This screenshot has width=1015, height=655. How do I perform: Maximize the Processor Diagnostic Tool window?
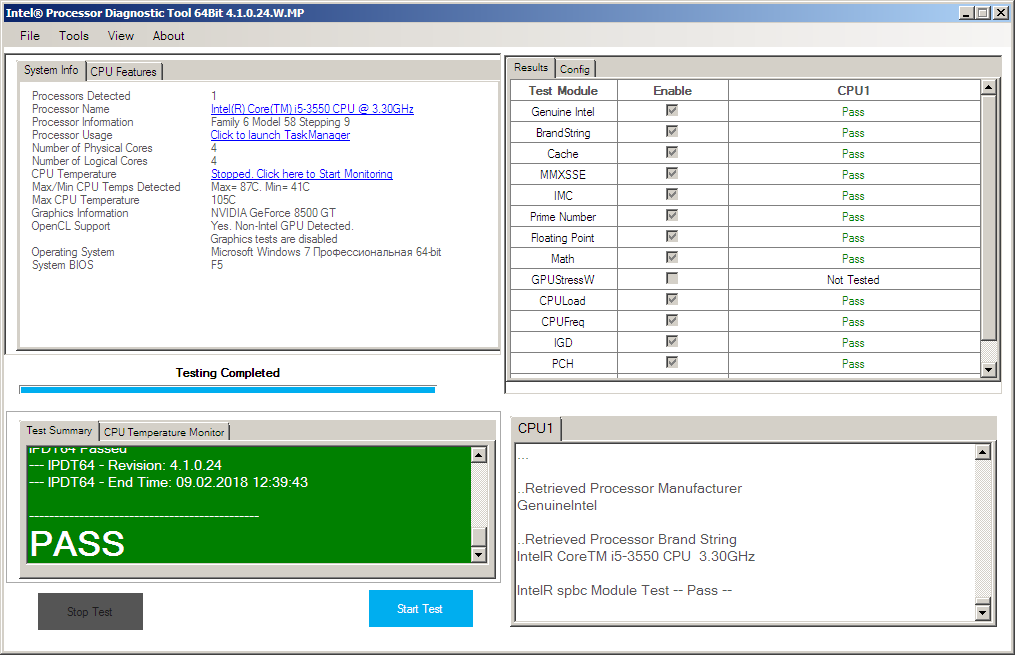[x=983, y=12]
